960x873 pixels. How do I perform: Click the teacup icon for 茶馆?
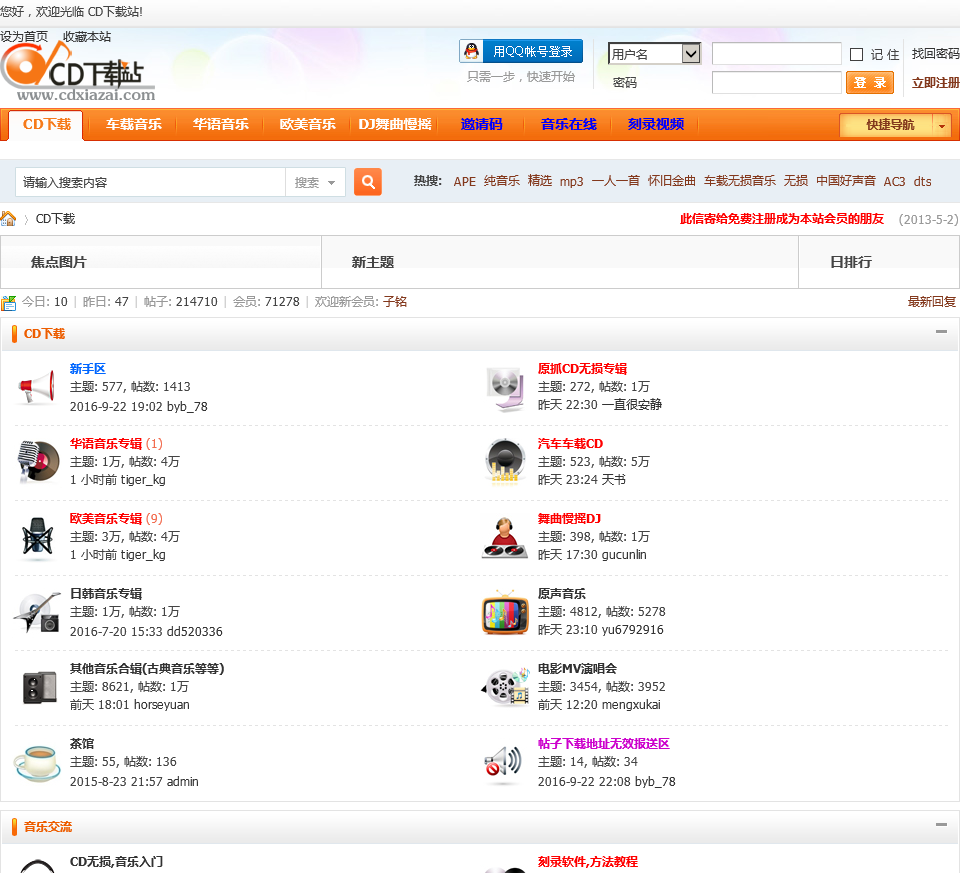point(37,763)
